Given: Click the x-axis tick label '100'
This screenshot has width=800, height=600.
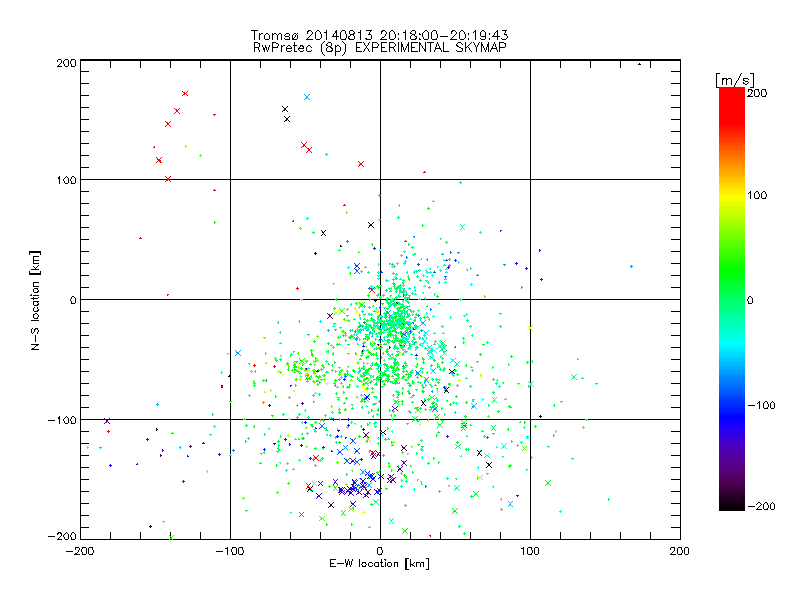Looking at the screenshot, I should (530, 551).
